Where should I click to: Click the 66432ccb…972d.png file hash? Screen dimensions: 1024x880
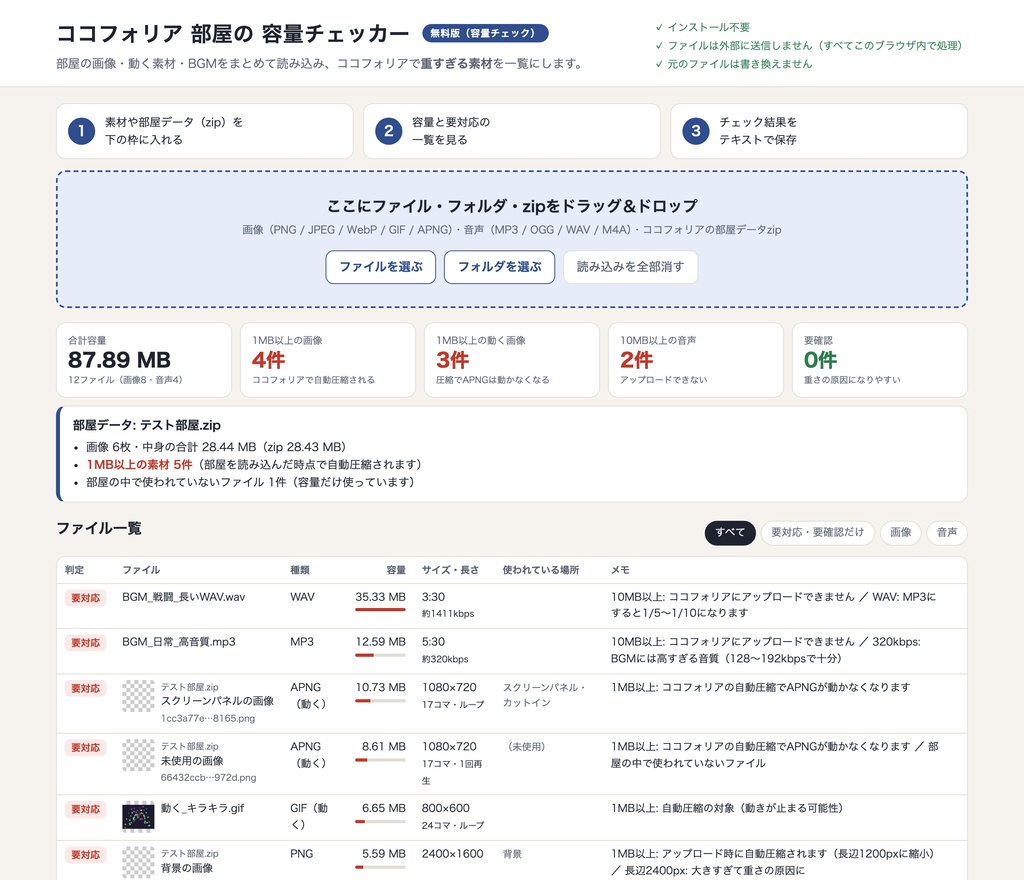pyautogui.click(x=208, y=778)
